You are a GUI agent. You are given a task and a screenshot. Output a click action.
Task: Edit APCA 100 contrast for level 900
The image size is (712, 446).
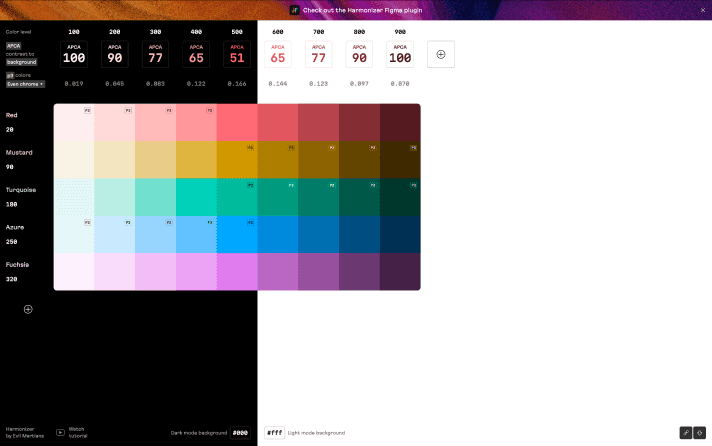[x=400, y=55]
